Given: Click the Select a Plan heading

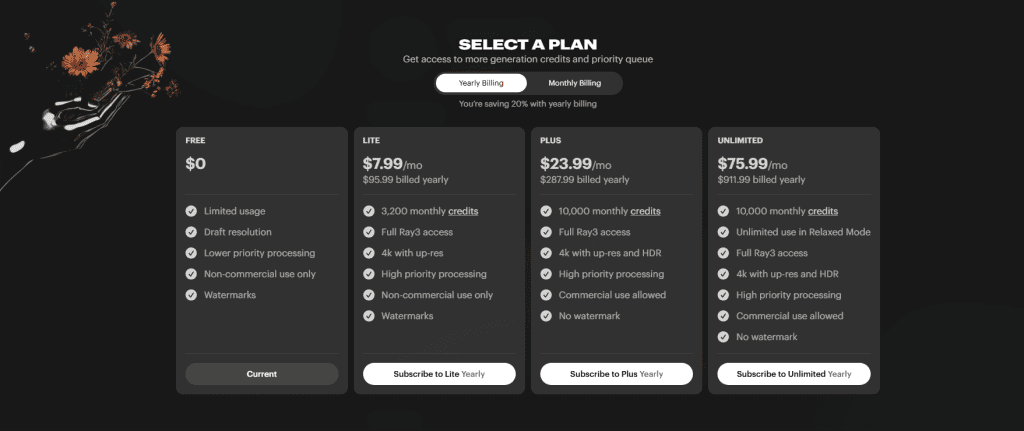Looking at the screenshot, I should pyautogui.click(x=527, y=44).
